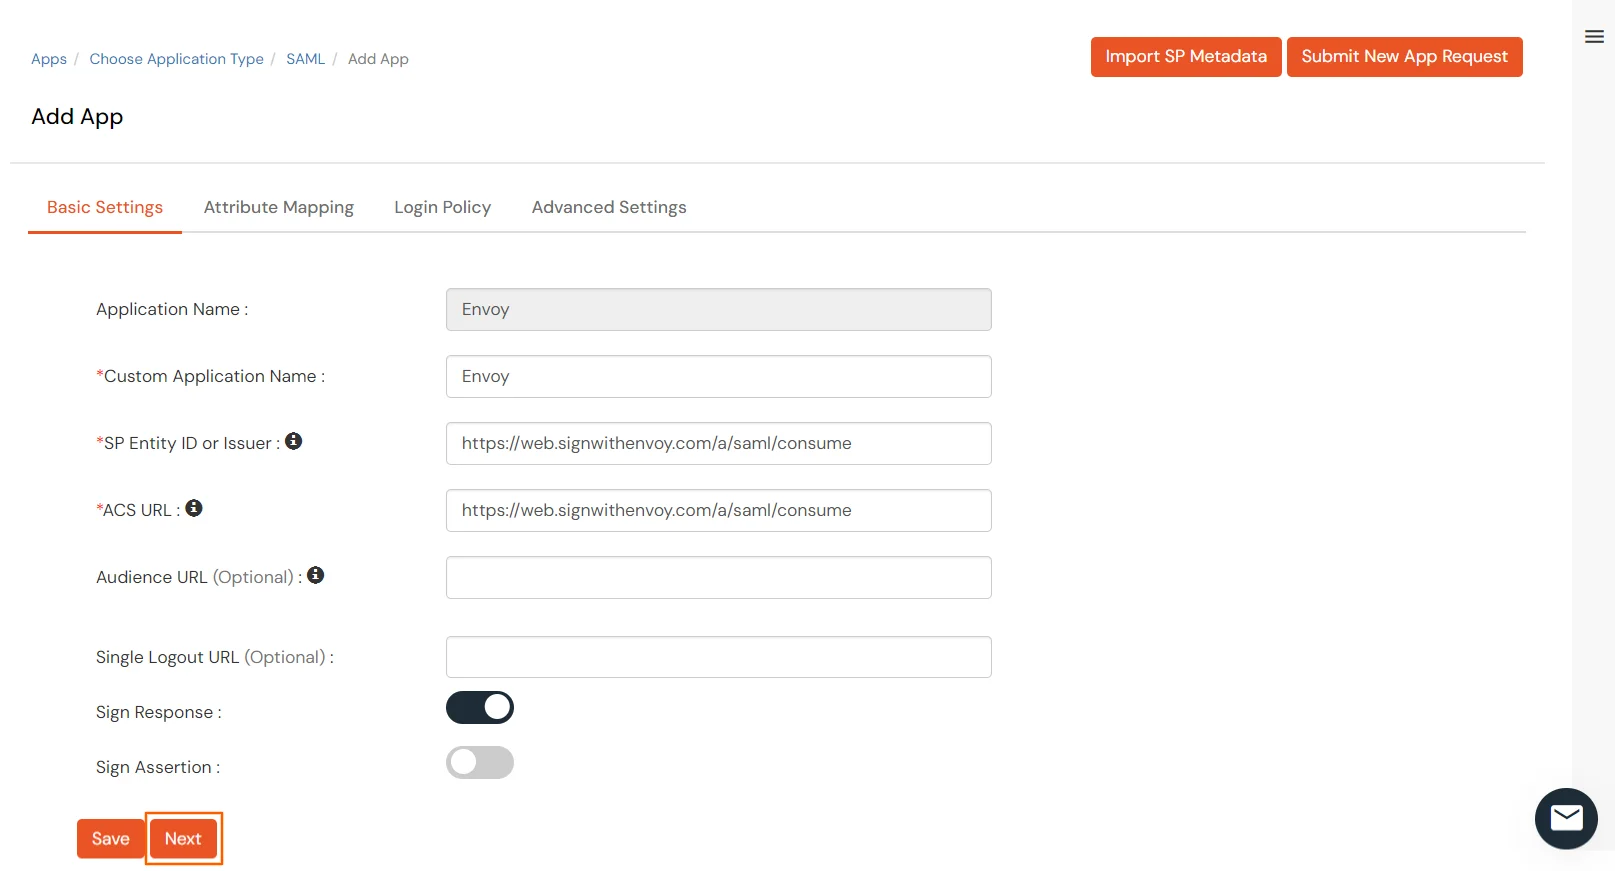This screenshot has height=871, width=1615.
Task: Focus the Custom Application Name field
Action: point(719,377)
